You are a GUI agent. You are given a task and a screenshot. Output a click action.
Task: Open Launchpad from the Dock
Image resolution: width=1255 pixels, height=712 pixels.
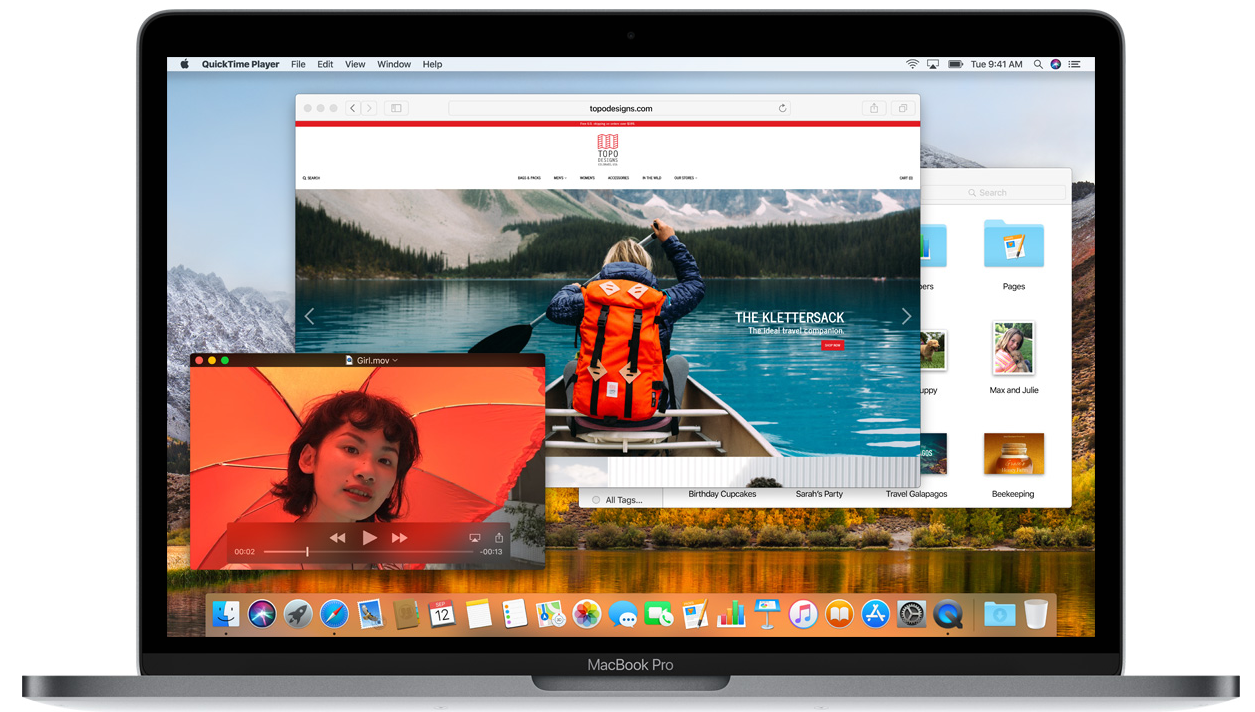click(298, 614)
